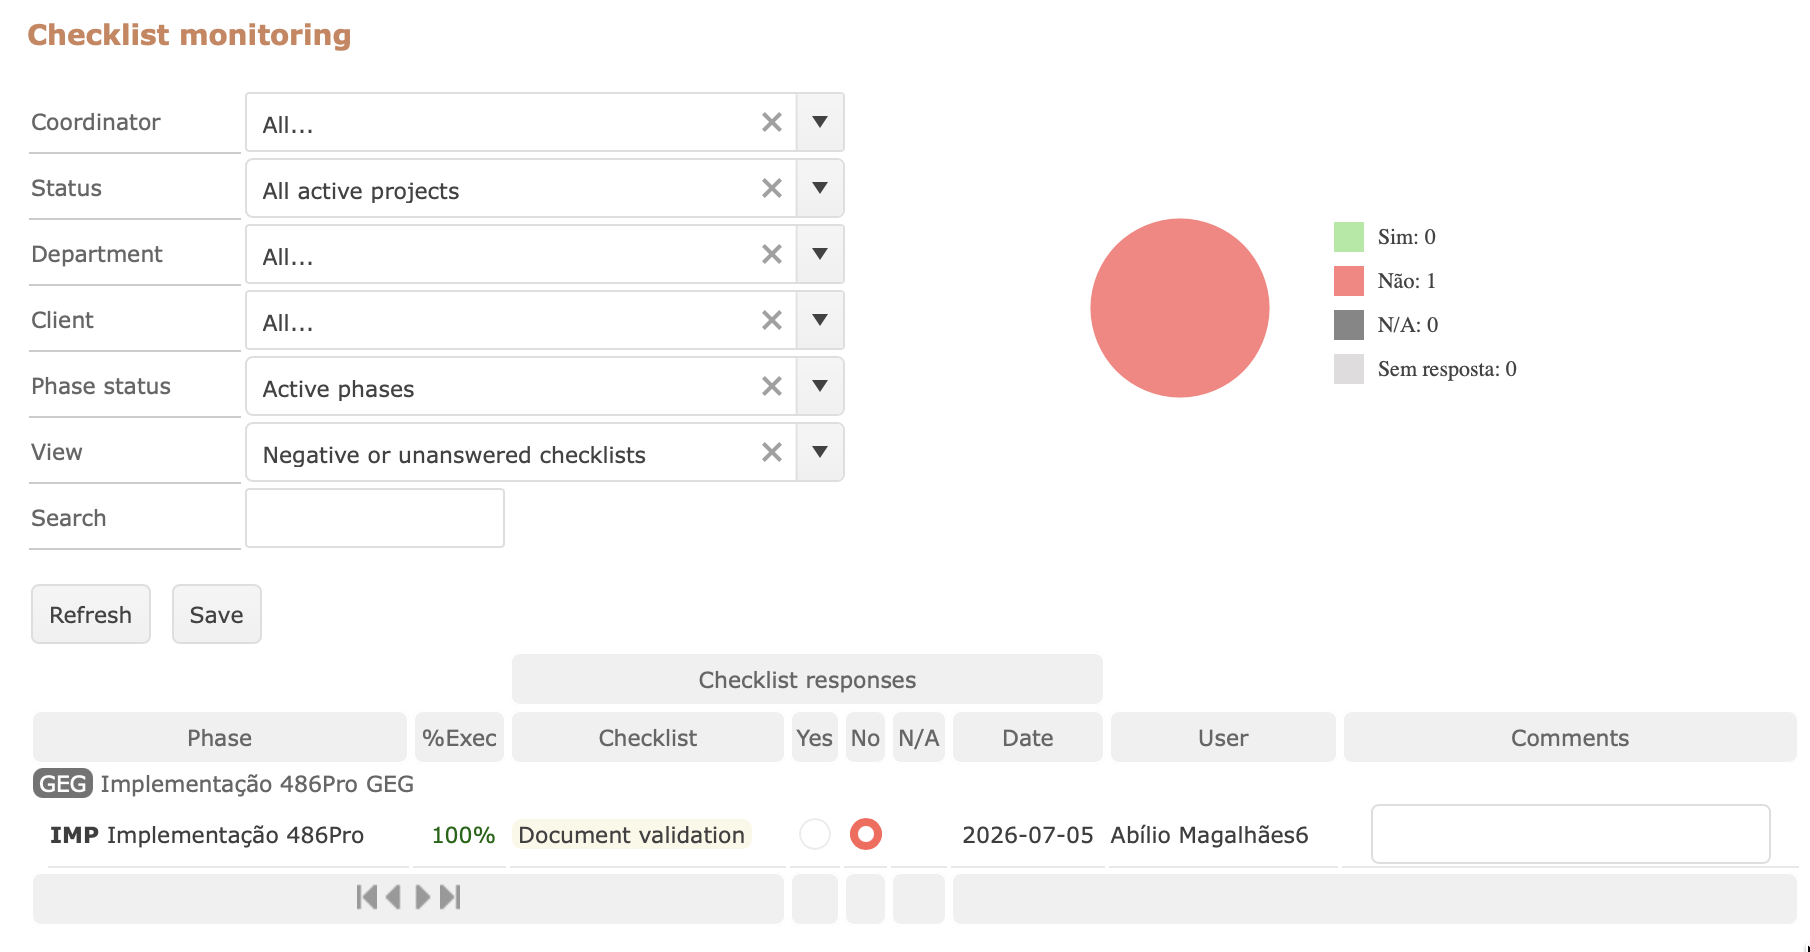Click the Checklist responses group header

tap(807, 679)
